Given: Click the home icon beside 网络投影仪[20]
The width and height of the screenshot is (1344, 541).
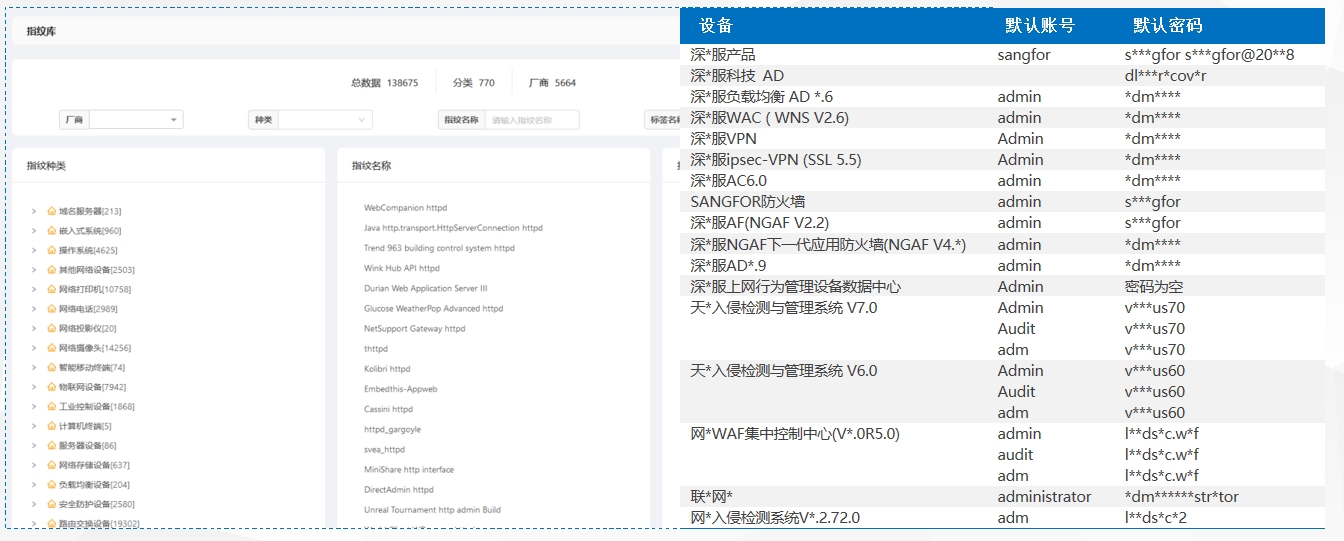Looking at the screenshot, I should [x=52, y=328].
